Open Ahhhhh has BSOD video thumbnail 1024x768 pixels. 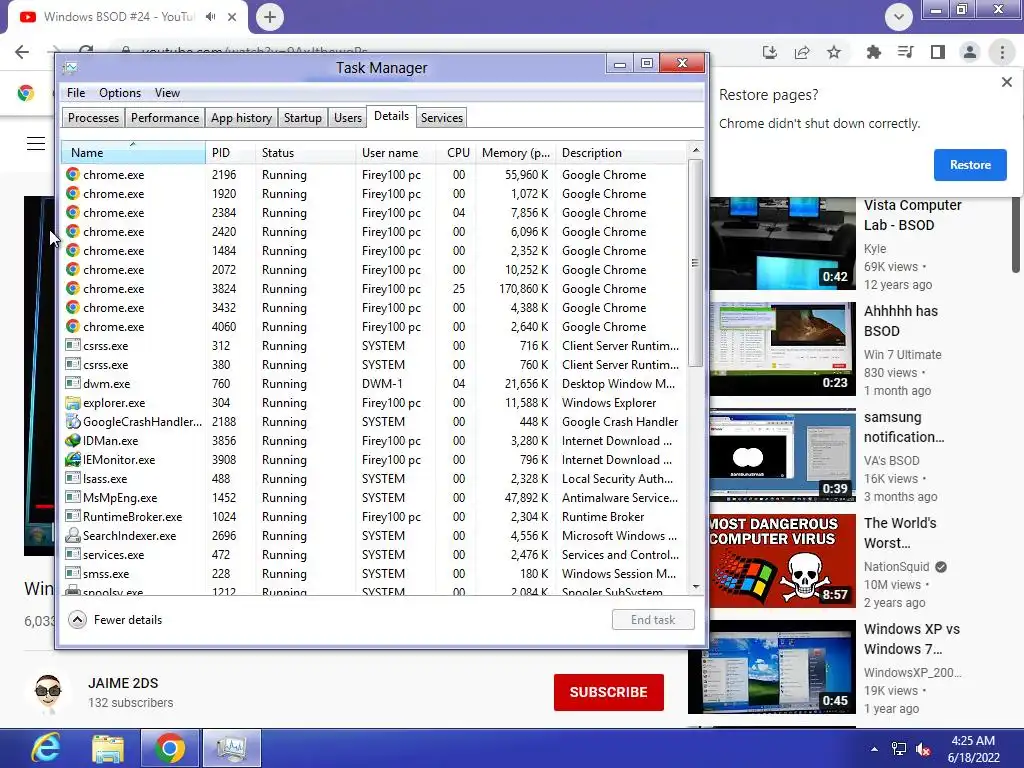[x=782, y=349]
